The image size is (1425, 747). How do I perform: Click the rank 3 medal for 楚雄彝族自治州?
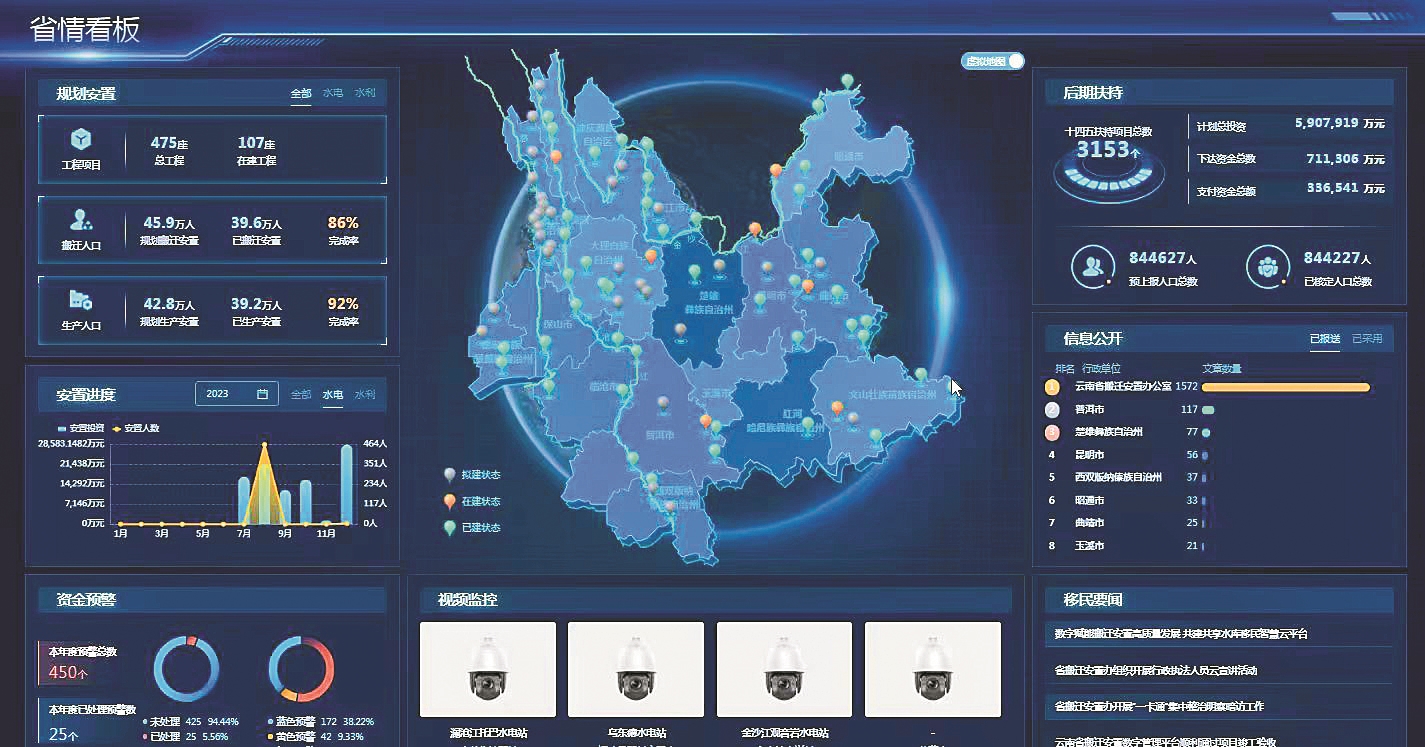click(1052, 433)
